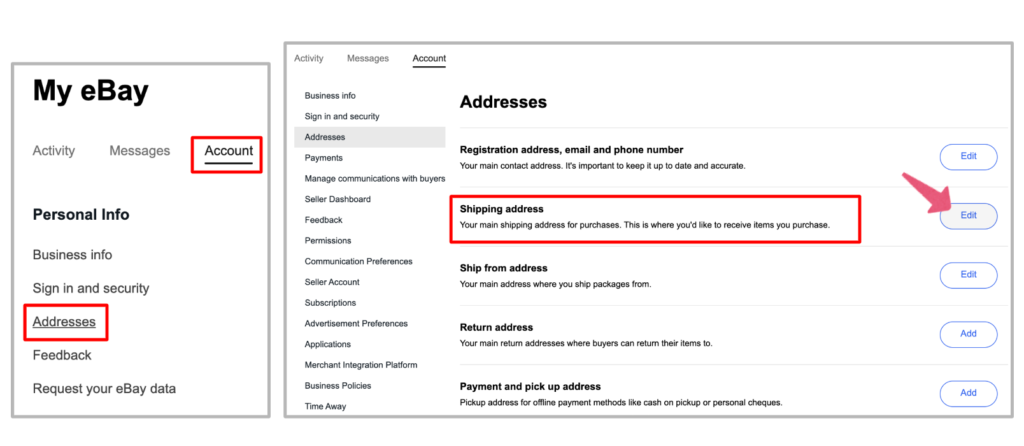Image resolution: width=1024 pixels, height=446 pixels.
Task: Open Communication Preferences
Action: tap(358, 261)
